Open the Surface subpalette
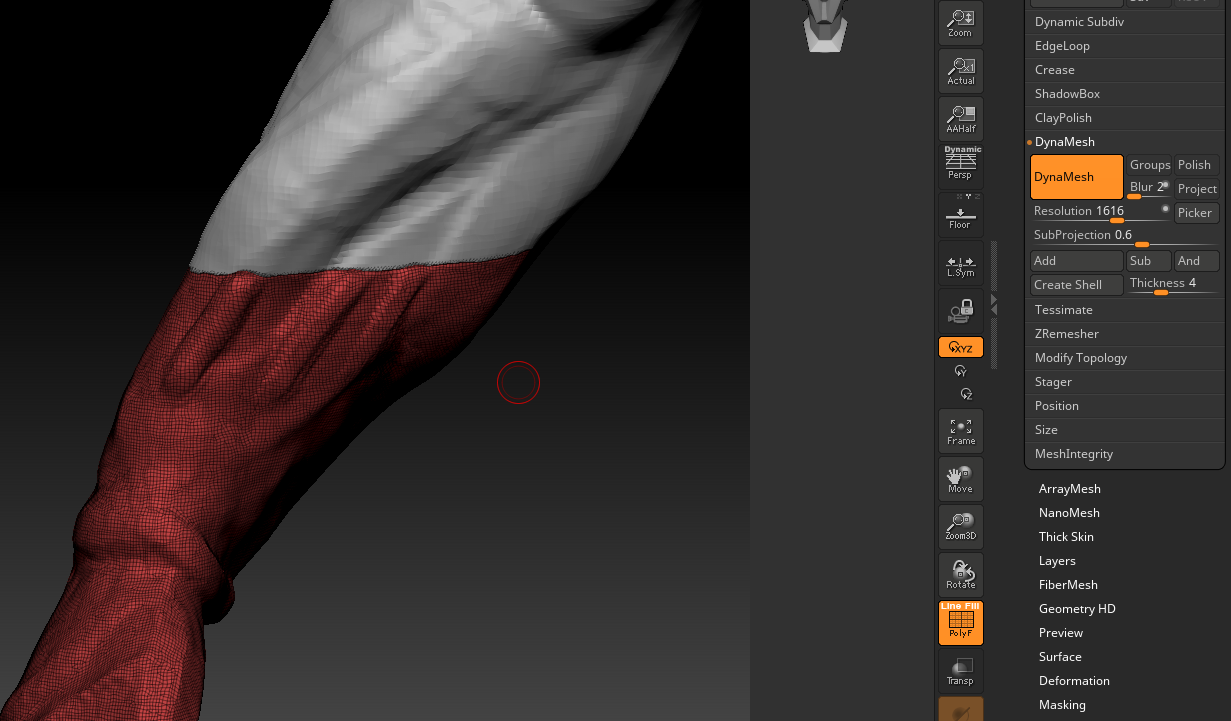 click(1060, 657)
